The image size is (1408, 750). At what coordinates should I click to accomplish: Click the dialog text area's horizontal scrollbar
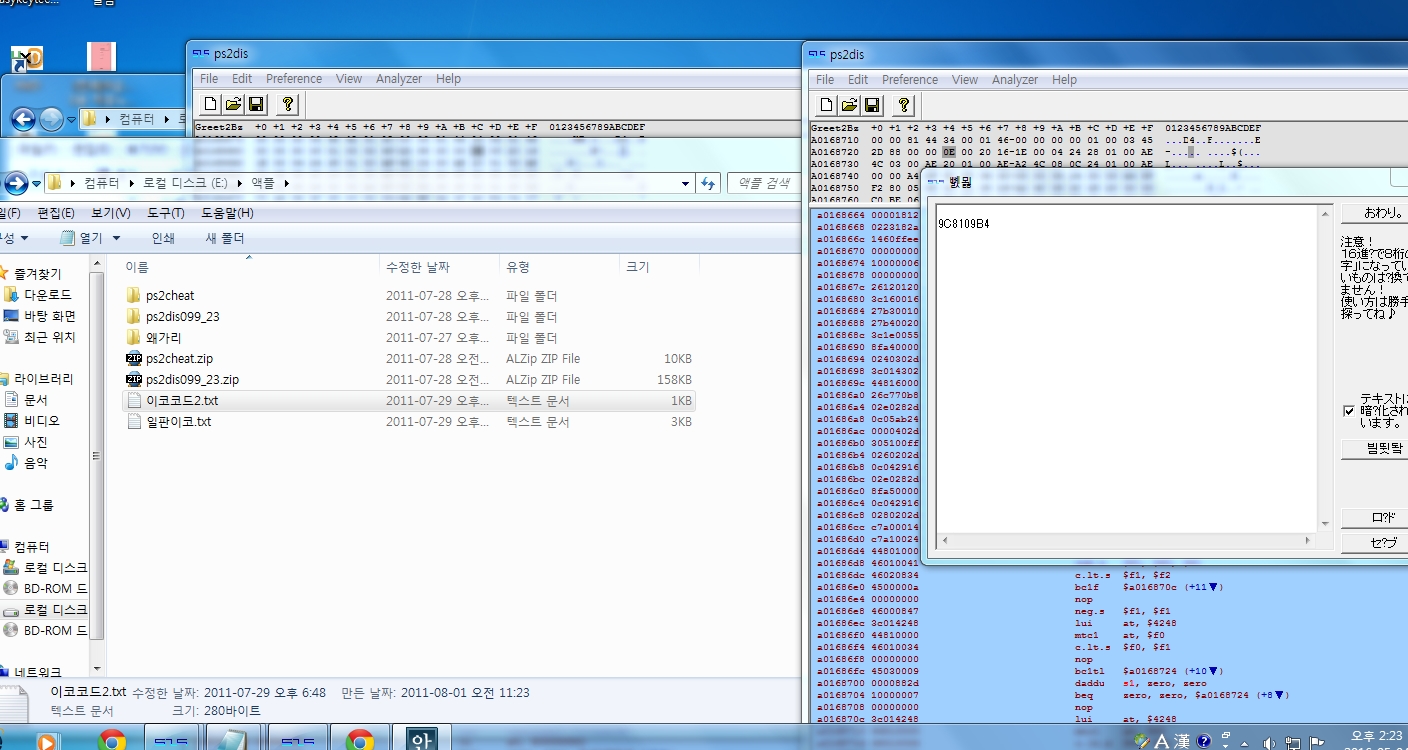click(x=1126, y=541)
